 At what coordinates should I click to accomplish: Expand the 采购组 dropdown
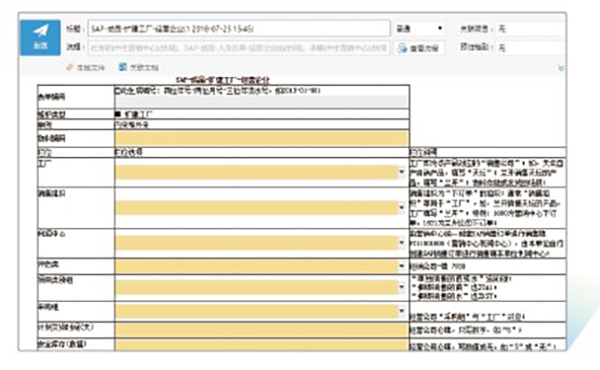point(402,311)
